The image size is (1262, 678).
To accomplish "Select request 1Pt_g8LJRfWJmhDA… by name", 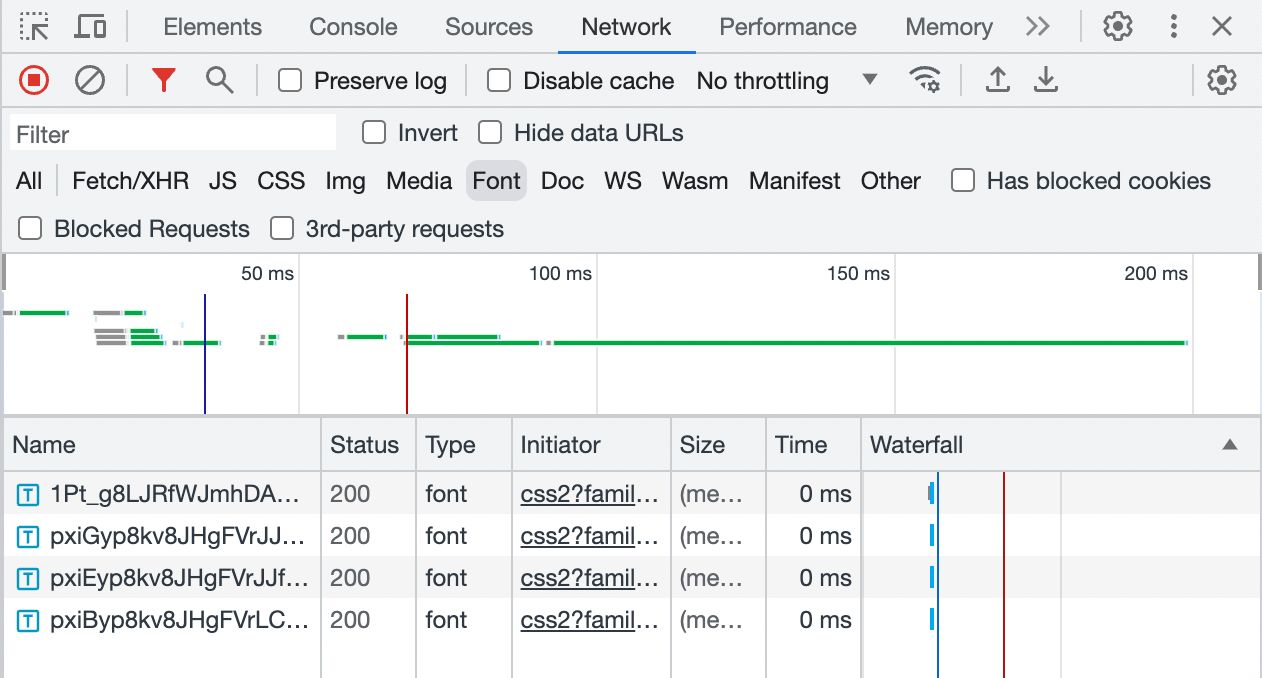I will 175,494.
